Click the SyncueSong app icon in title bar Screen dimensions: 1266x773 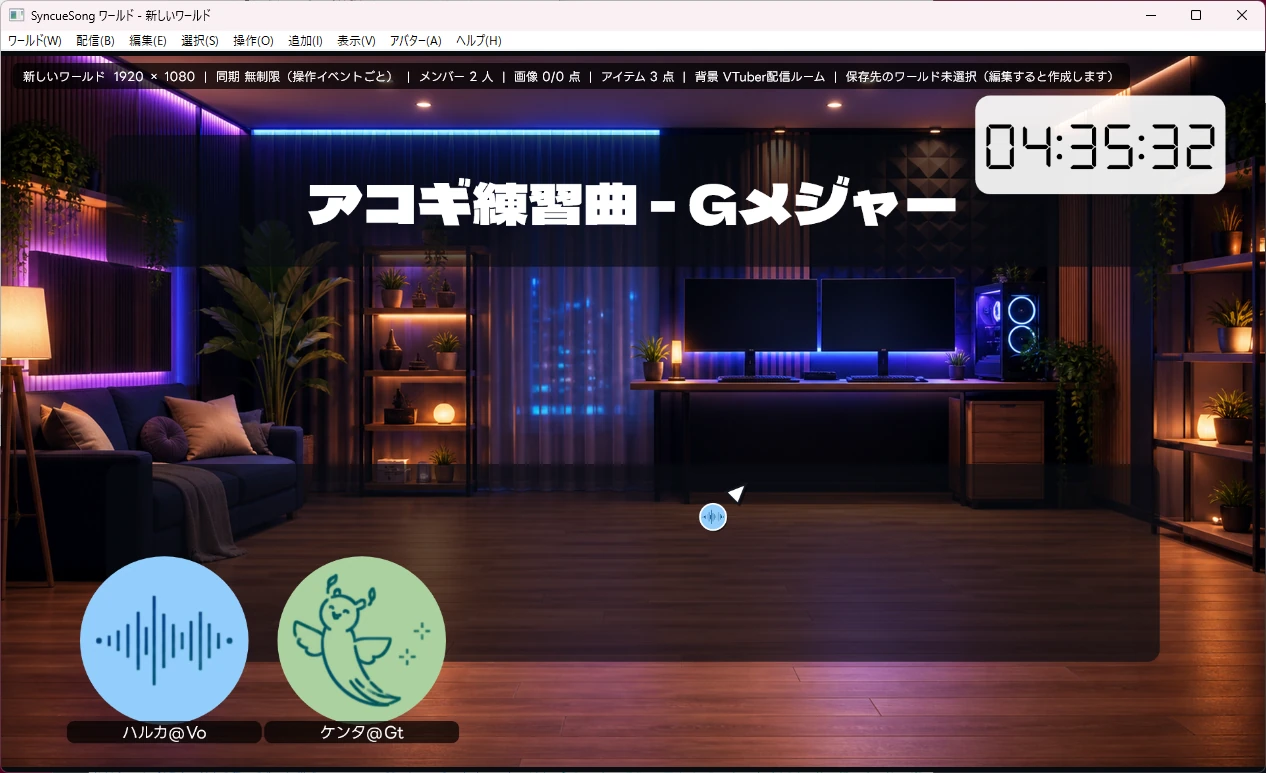(16, 15)
